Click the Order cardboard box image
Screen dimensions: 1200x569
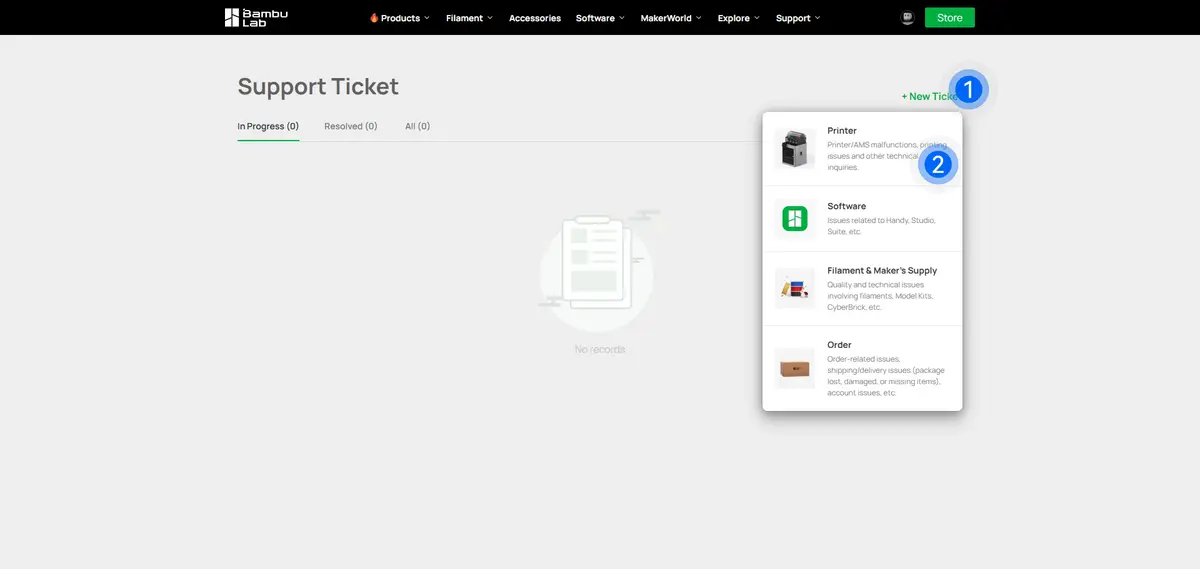pyautogui.click(x=795, y=368)
